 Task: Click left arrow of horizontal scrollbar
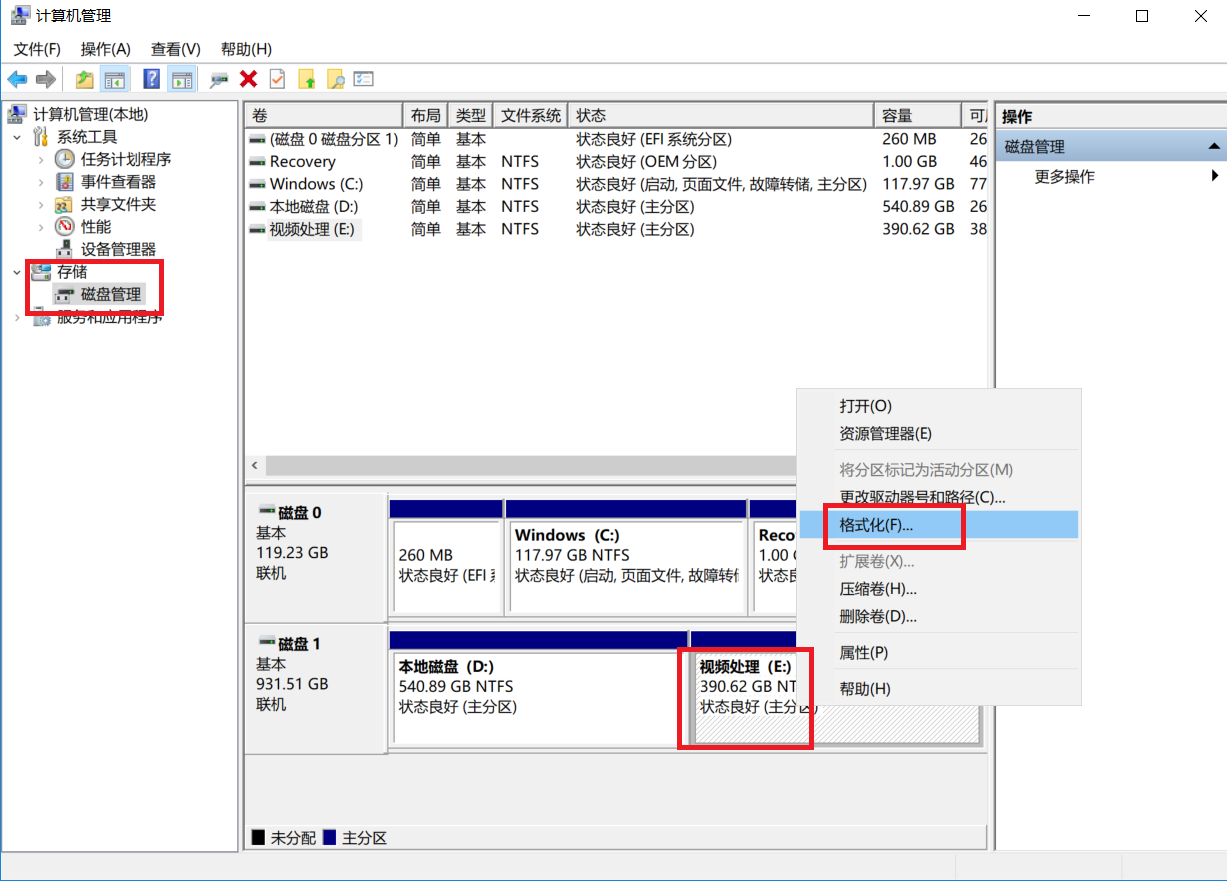point(255,466)
